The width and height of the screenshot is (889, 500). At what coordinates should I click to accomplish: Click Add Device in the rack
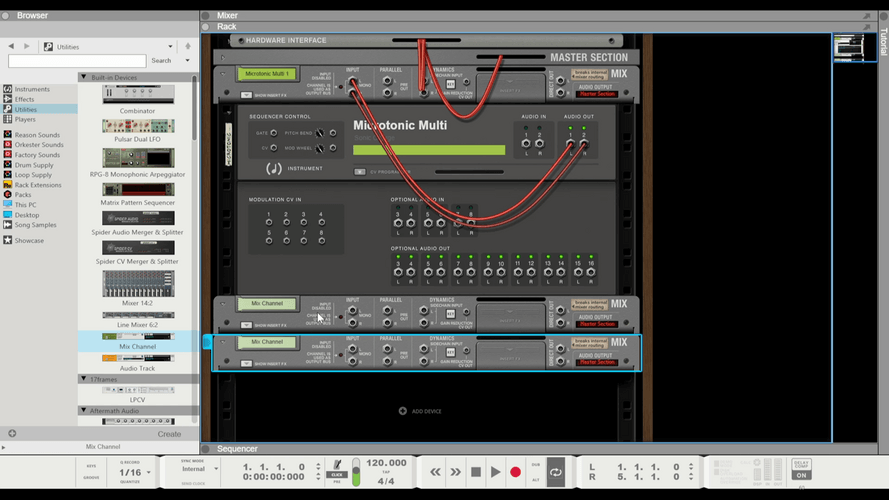click(x=420, y=411)
